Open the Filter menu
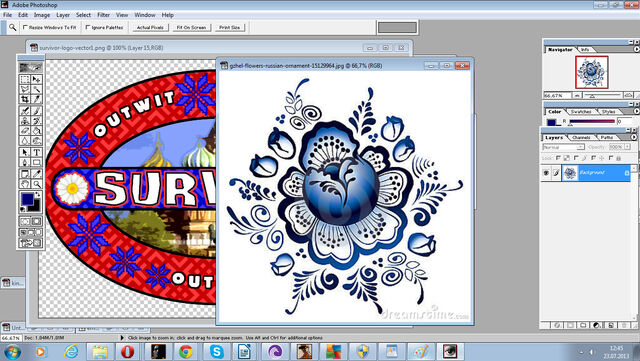640x361 pixels. 103,15
